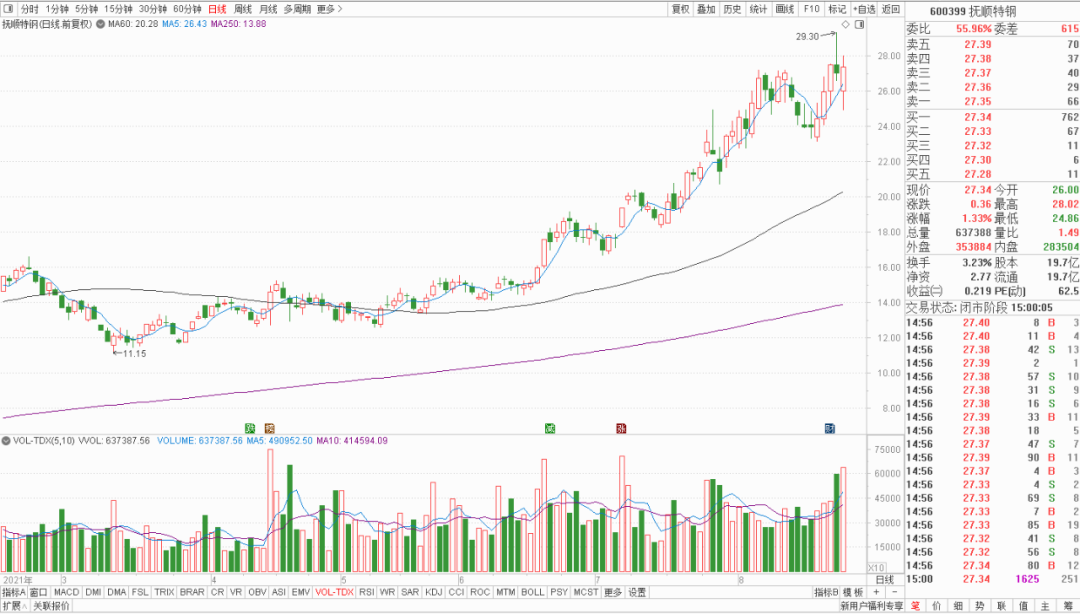This screenshot has width=1080, height=614.
Task: Expand the 更多 periods menu at top
Action: click(329, 9)
